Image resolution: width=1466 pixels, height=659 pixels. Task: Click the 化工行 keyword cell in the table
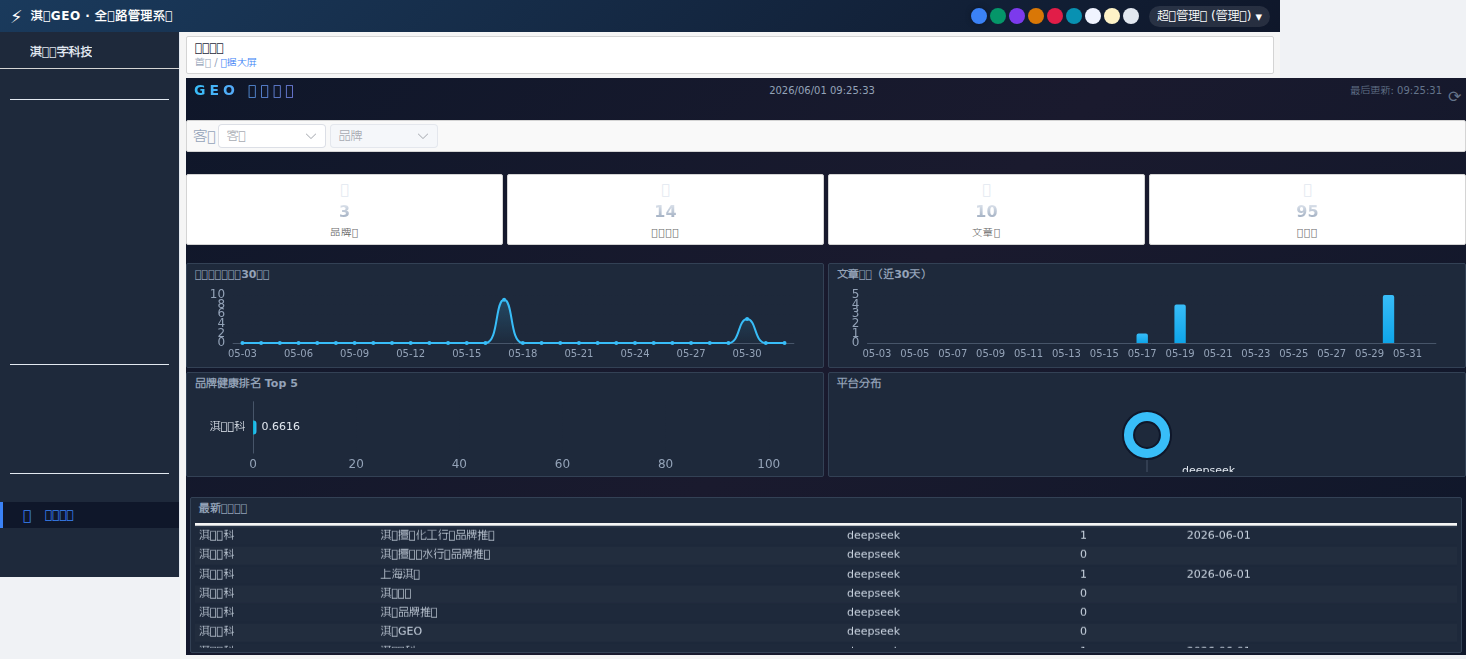pos(438,535)
